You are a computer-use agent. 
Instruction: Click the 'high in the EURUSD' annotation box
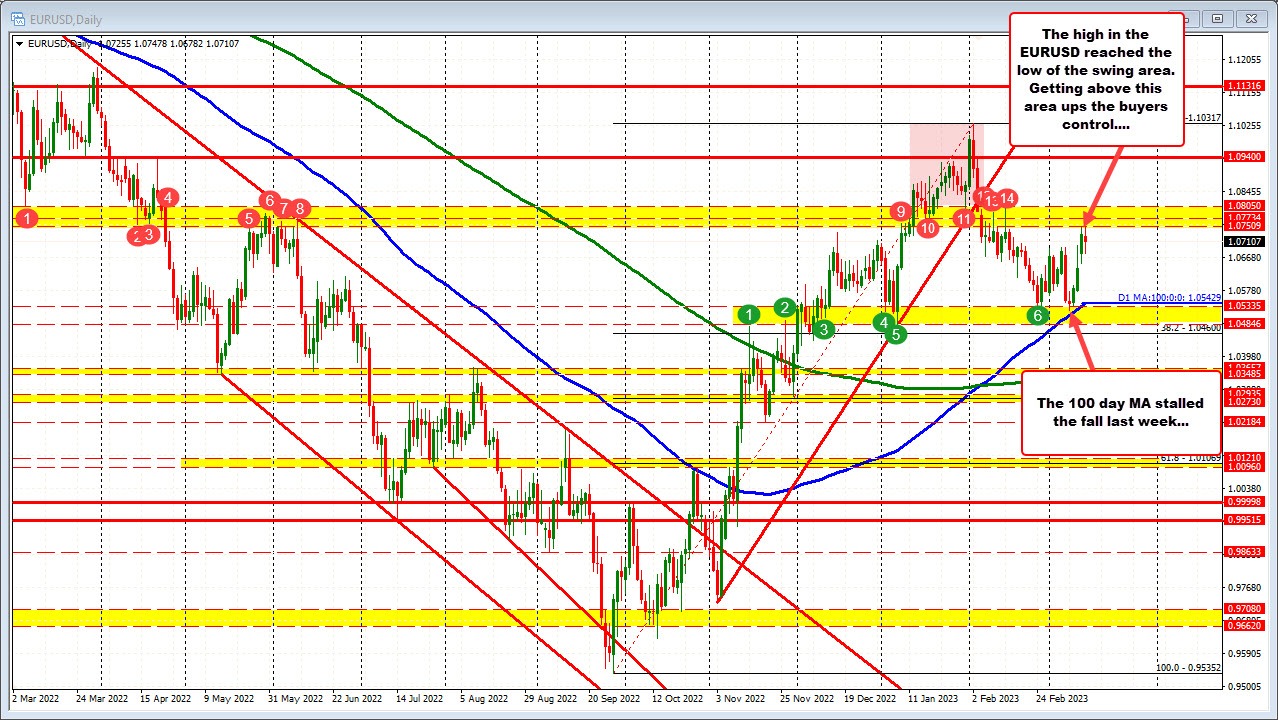[x=1098, y=78]
